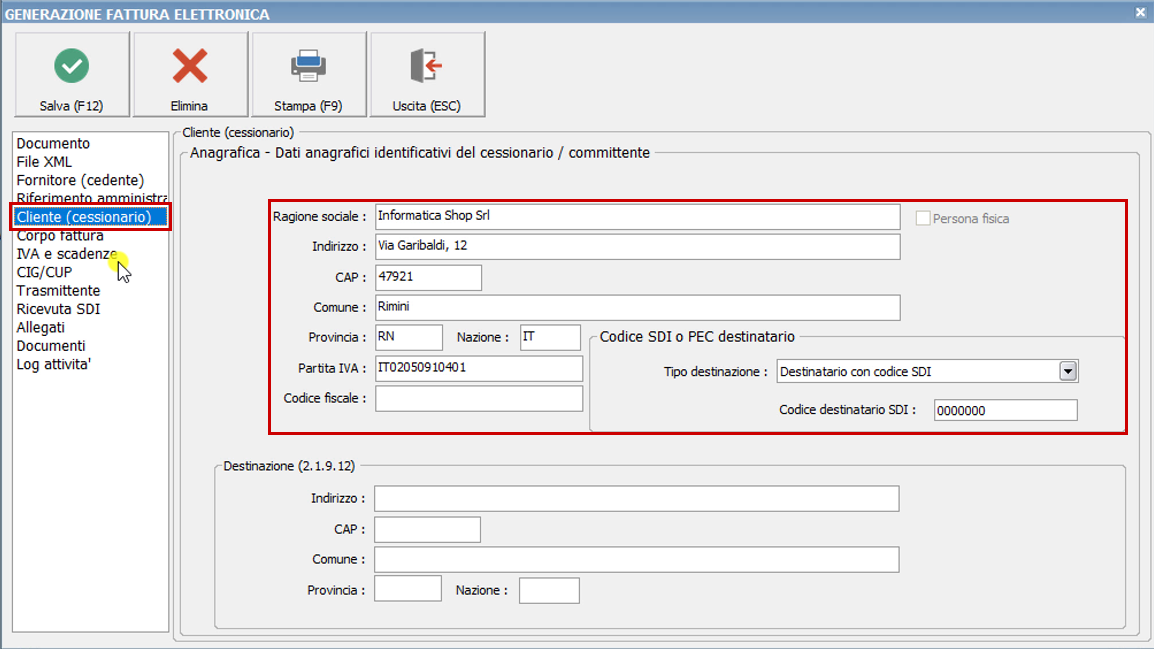
Task: Click the empty Codice fiscale field
Action: (x=478, y=398)
